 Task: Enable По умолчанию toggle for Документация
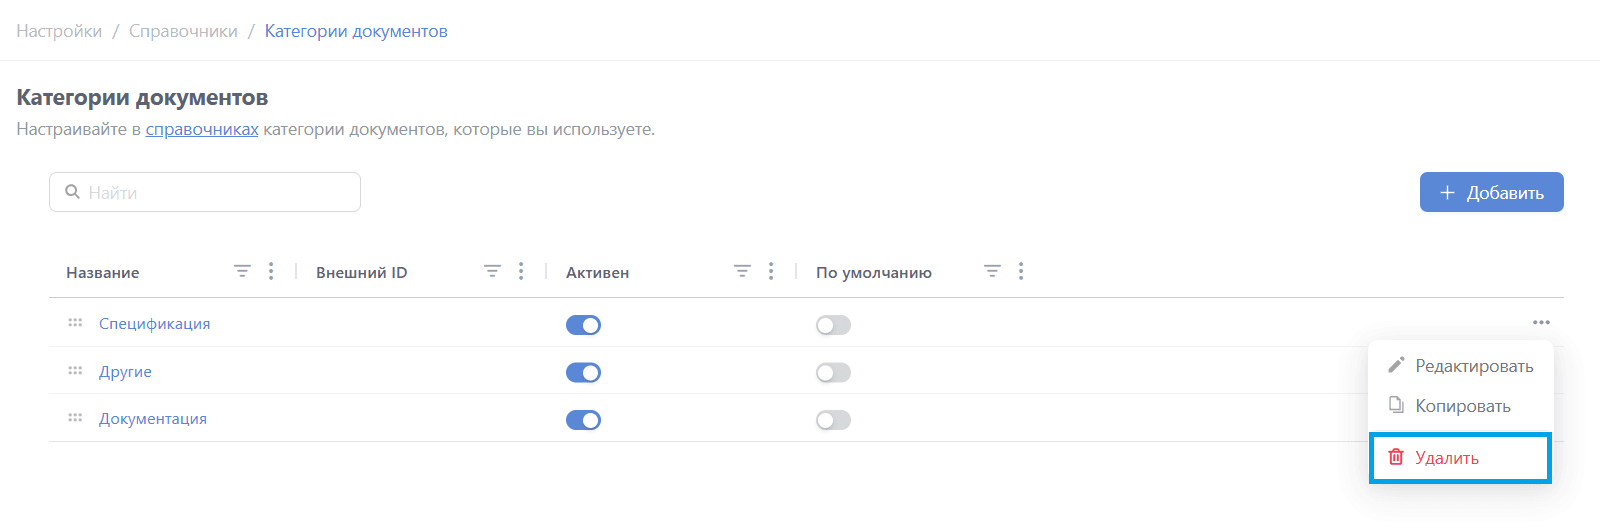[x=833, y=420]
